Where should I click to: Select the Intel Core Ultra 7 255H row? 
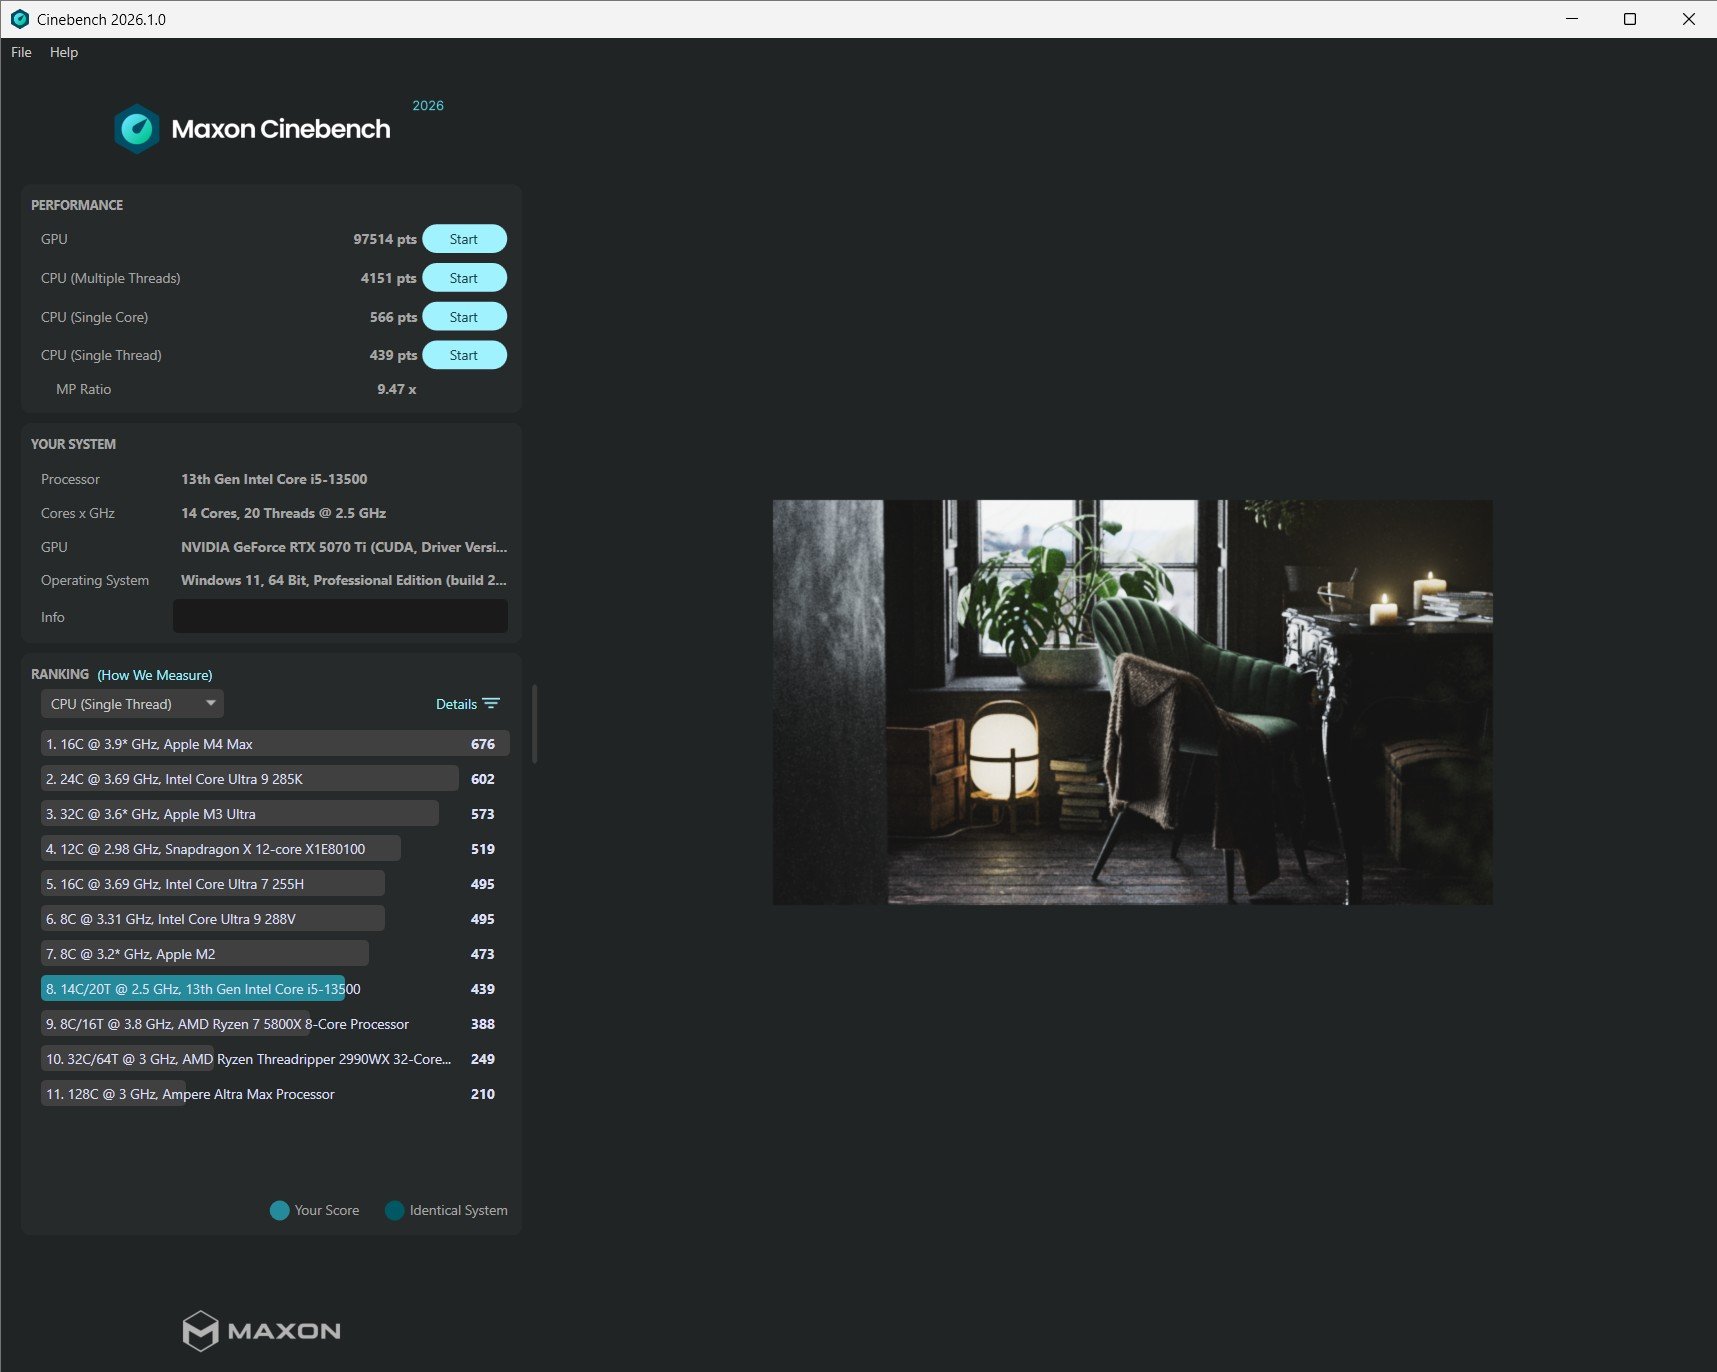point(275,883)
